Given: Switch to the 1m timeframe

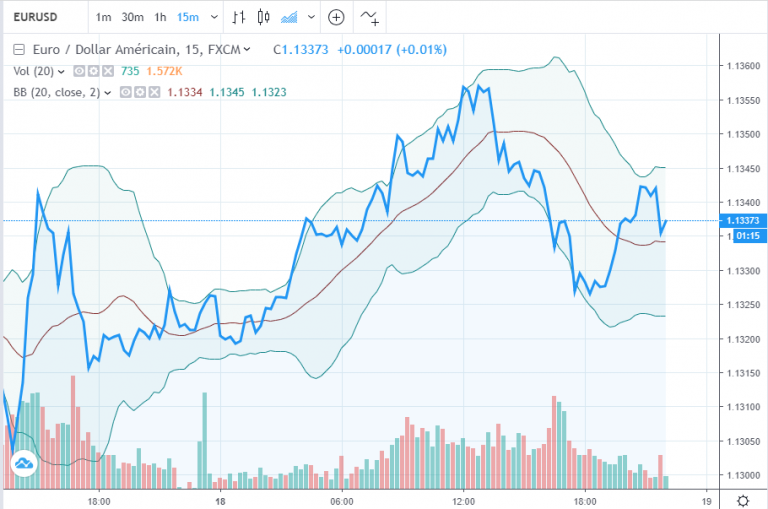Looking at the screenshot, I should click(x=103, y=18).
